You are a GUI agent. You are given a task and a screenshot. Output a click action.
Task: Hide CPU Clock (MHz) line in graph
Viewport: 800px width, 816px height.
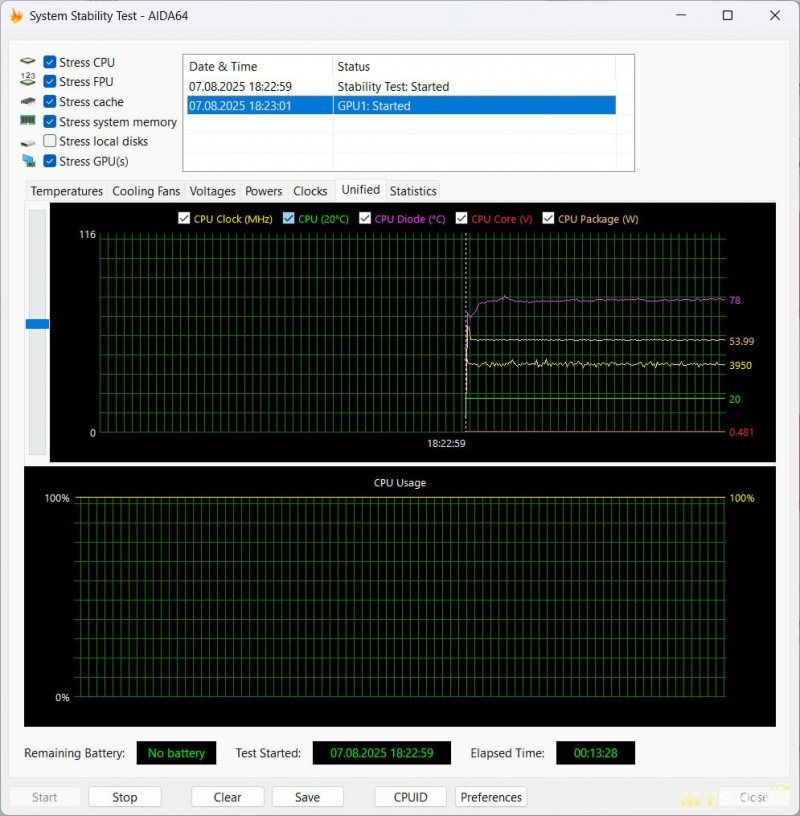(184, 219)
